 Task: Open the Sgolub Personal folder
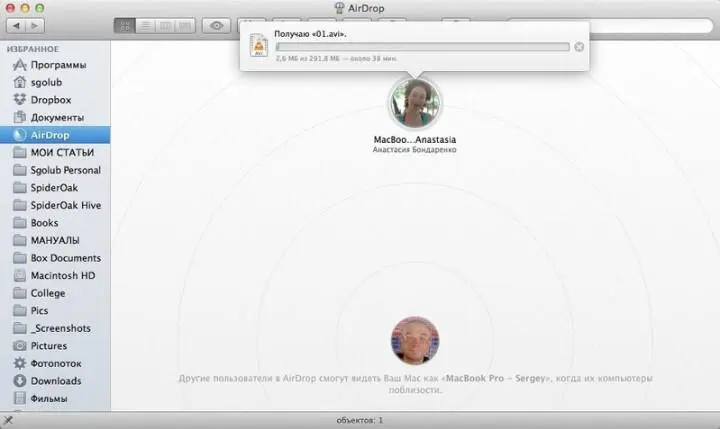click(55, 170)
